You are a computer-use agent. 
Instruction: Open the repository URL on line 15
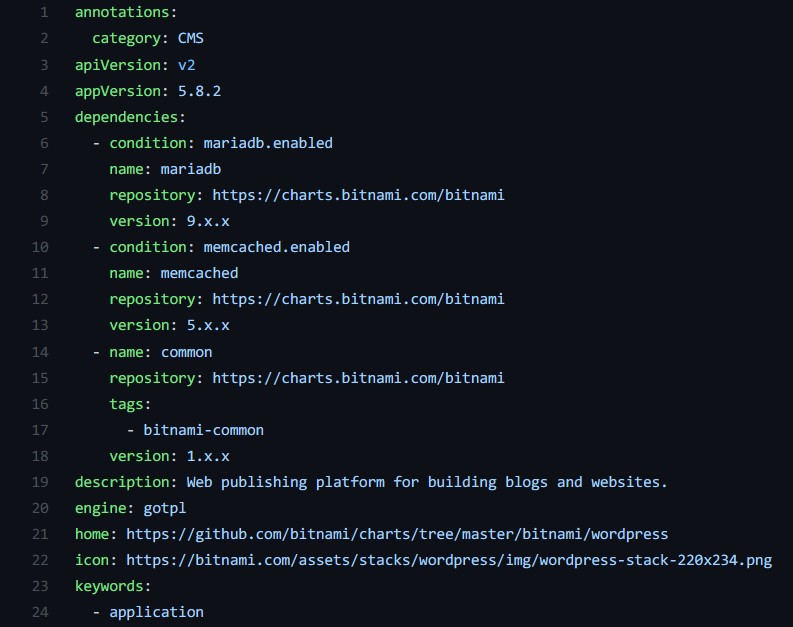tap(358, 378)
